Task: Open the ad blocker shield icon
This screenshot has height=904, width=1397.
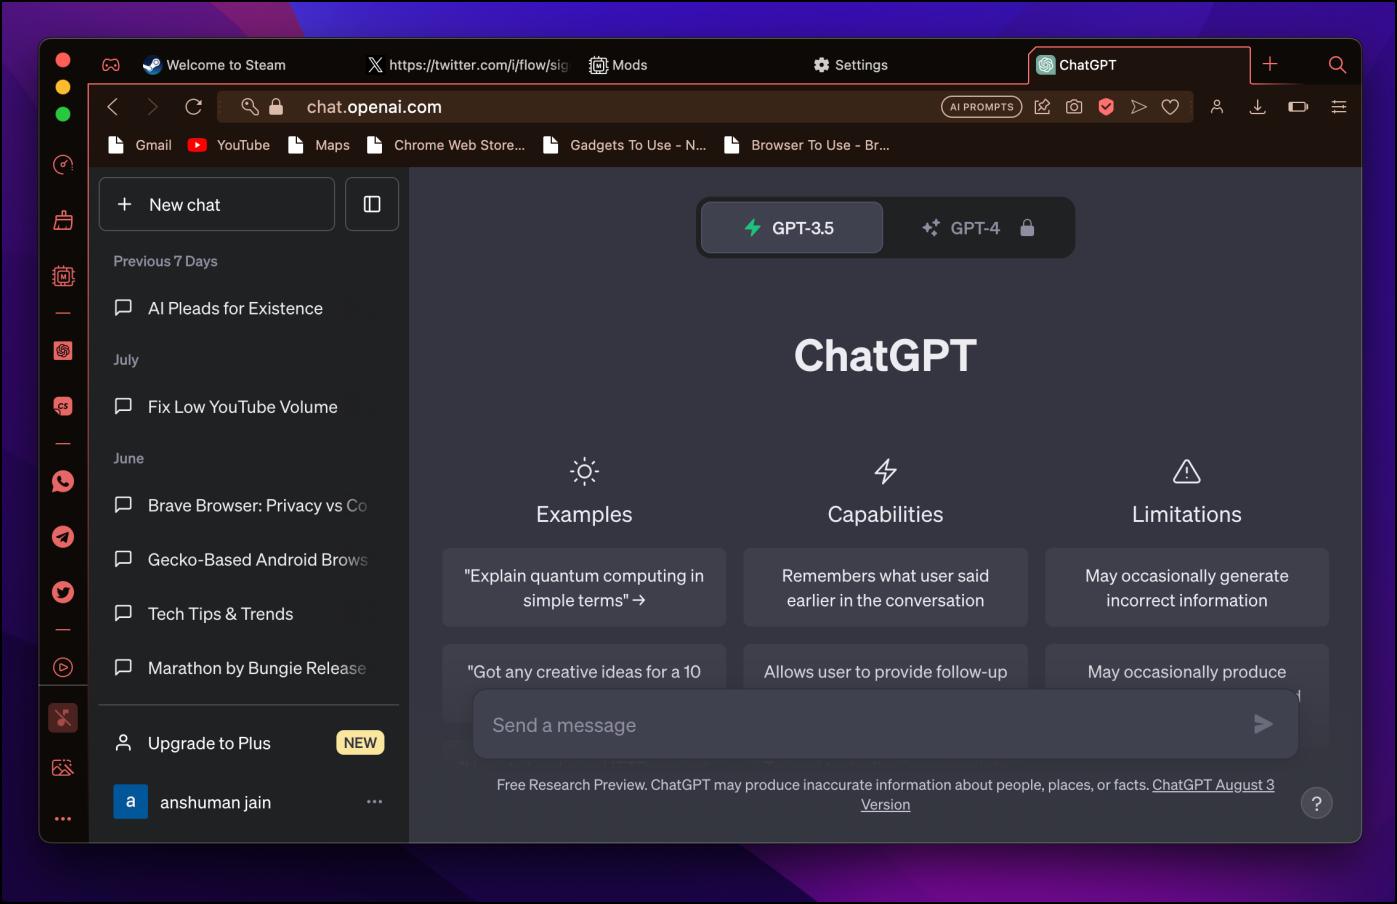Action: point(1106,107)
